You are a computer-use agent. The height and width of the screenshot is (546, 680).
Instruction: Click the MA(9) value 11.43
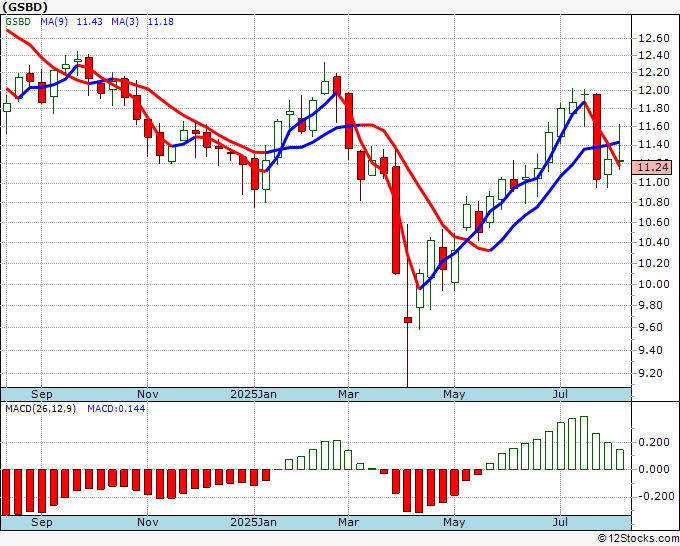click(89, 22)
